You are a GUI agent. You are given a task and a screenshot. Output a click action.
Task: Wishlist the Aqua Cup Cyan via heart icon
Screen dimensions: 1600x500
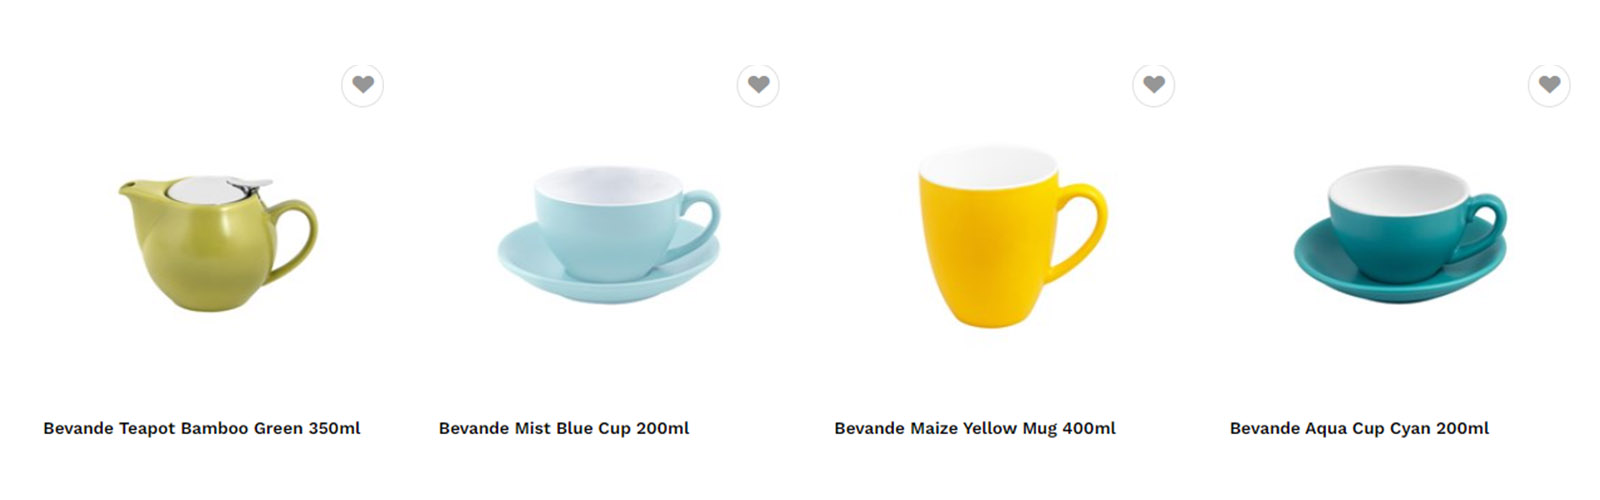coord(1549,85)
